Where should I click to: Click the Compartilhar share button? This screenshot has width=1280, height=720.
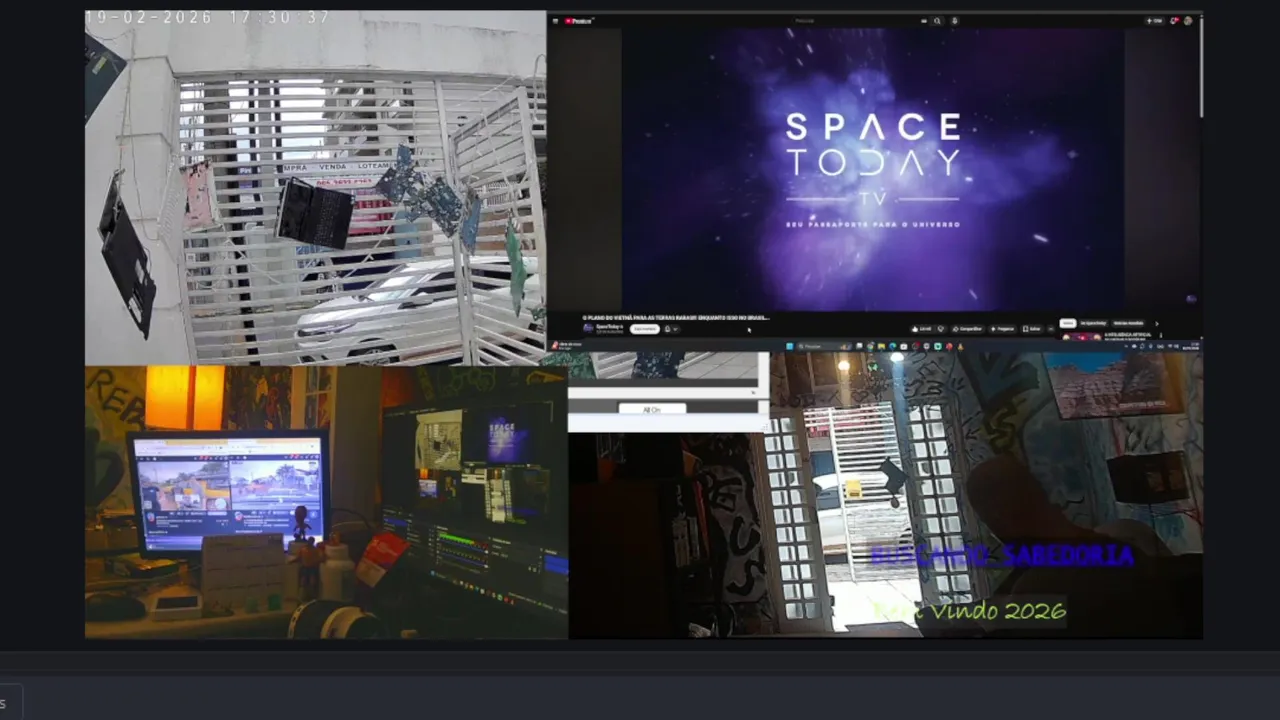967,329
